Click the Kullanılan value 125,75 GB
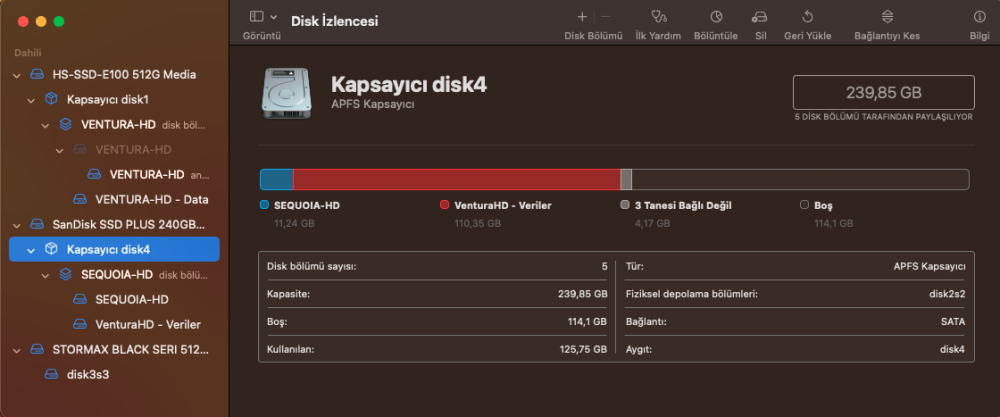Viewport: 1000px width, 417px height. pos(582,349)
